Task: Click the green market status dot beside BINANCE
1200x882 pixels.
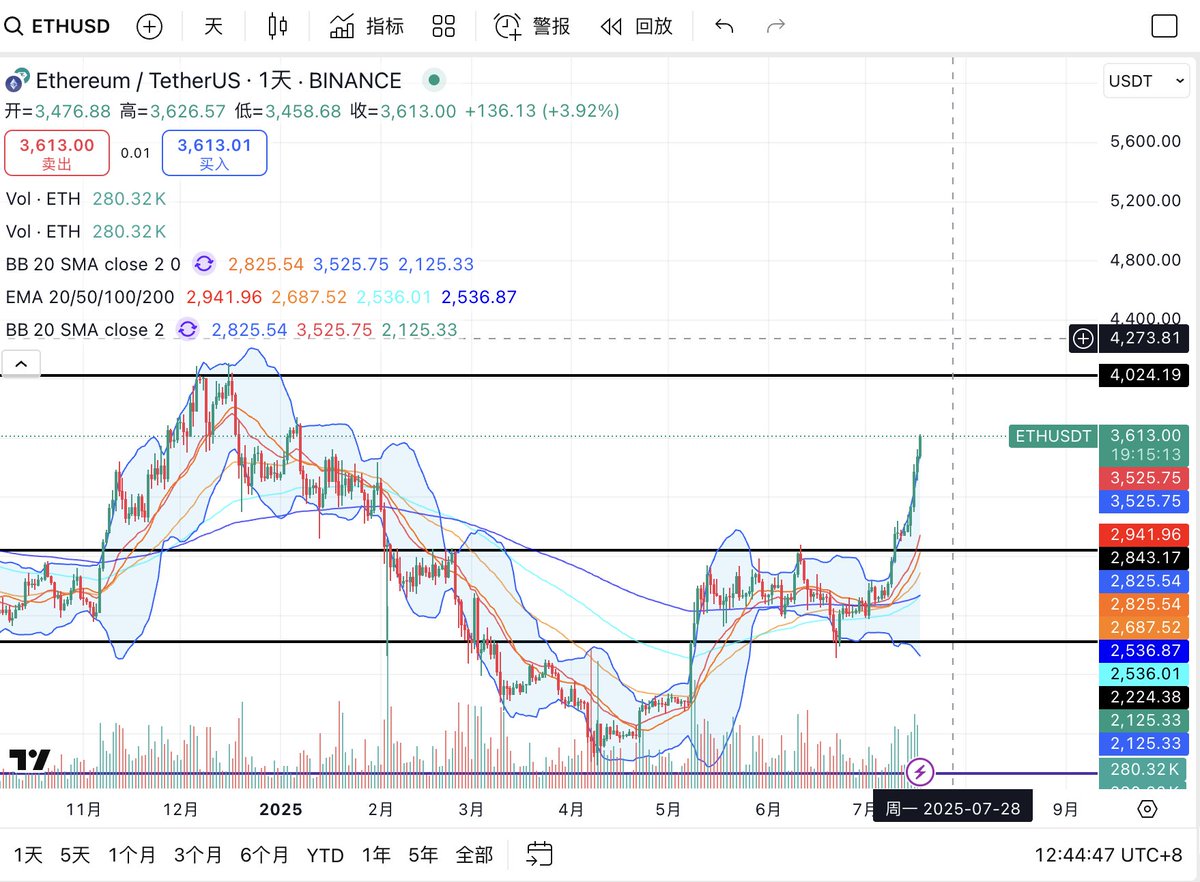Action: [x=433, y=80]
